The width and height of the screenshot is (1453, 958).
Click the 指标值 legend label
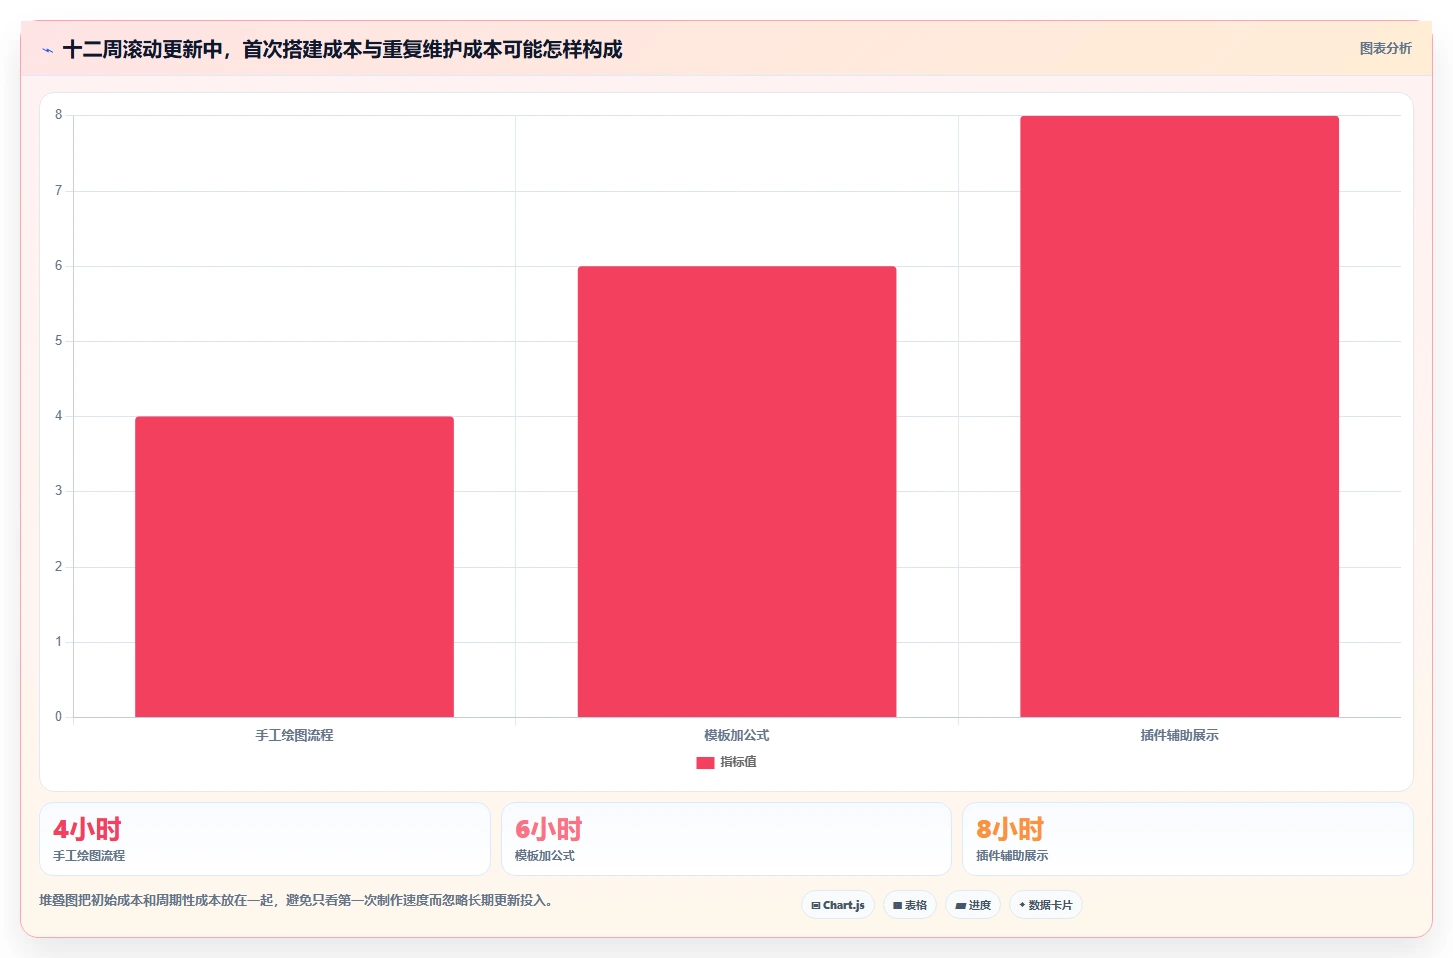(738, 762)
